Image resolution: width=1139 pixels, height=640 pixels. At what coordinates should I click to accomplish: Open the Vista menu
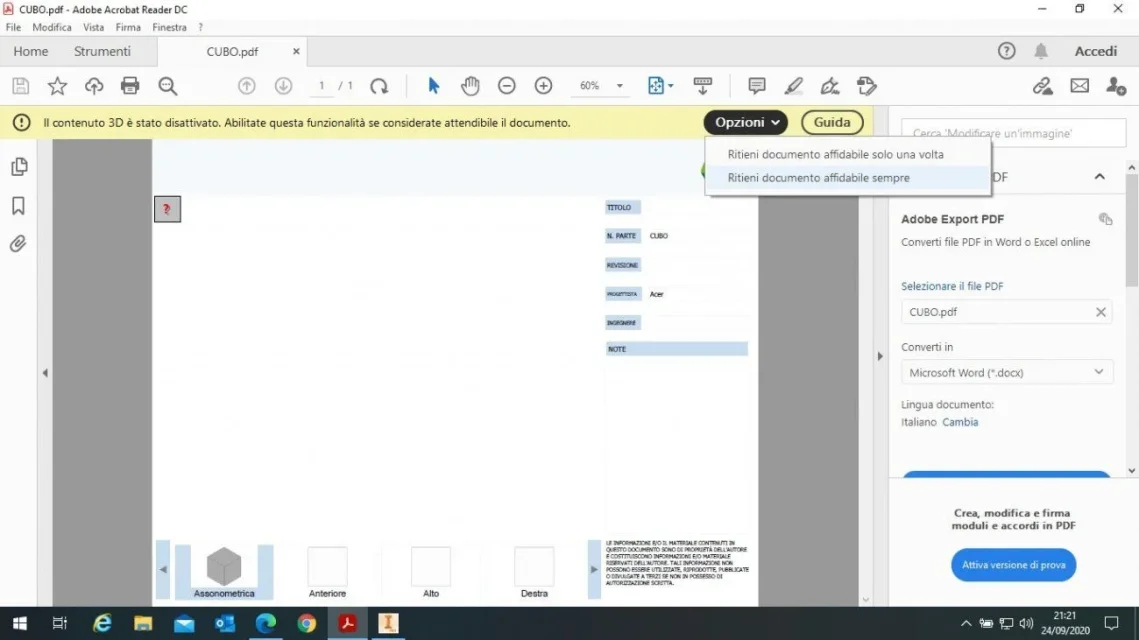[93, 27]
